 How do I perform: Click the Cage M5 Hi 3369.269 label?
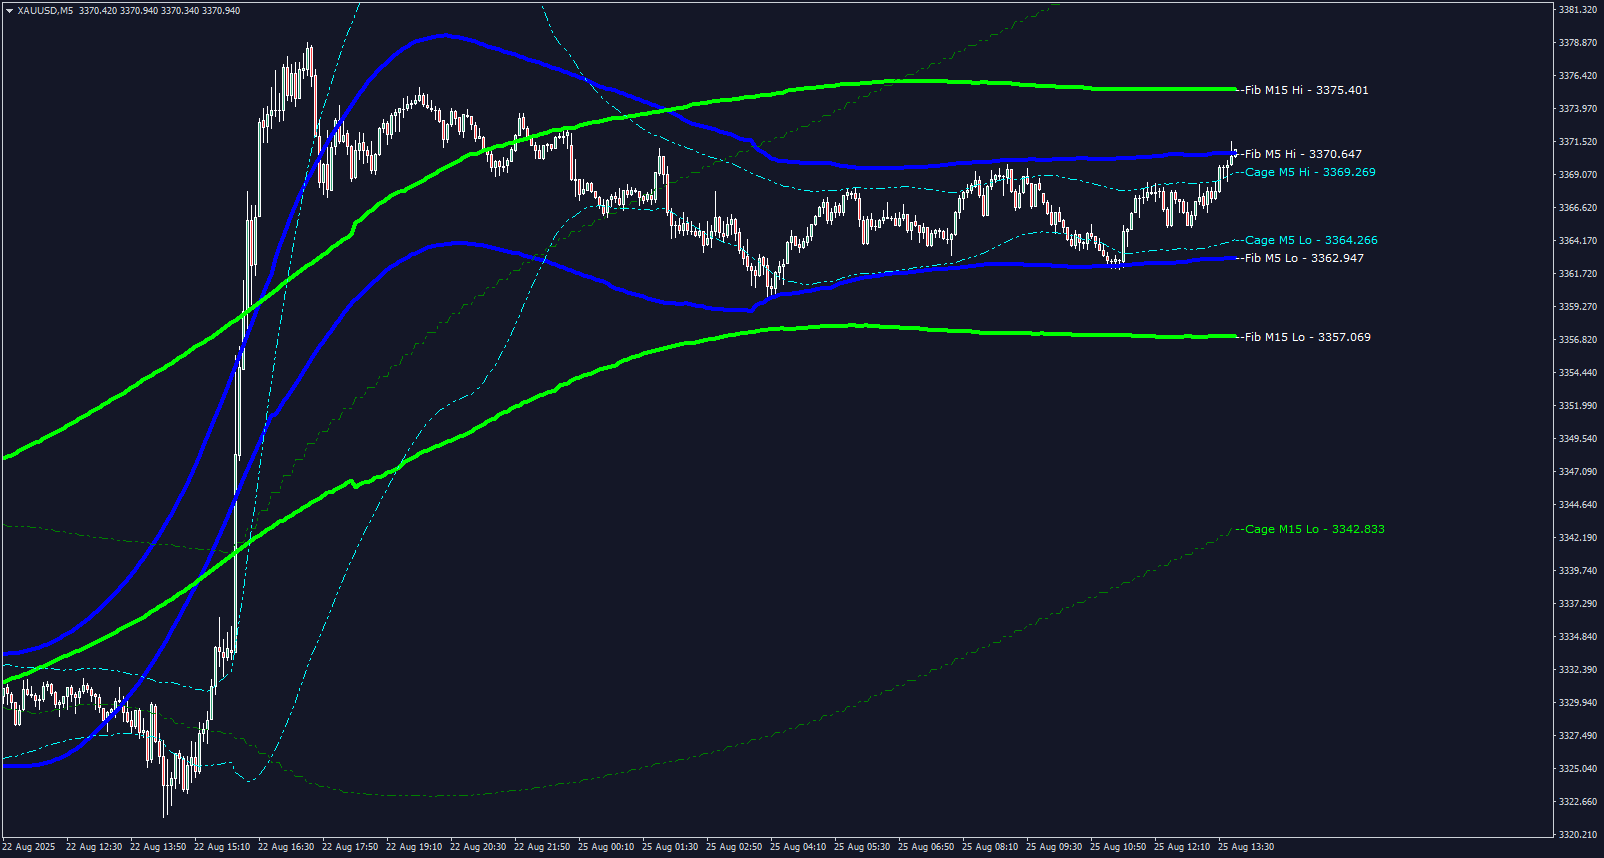(x=1310, y=172)
